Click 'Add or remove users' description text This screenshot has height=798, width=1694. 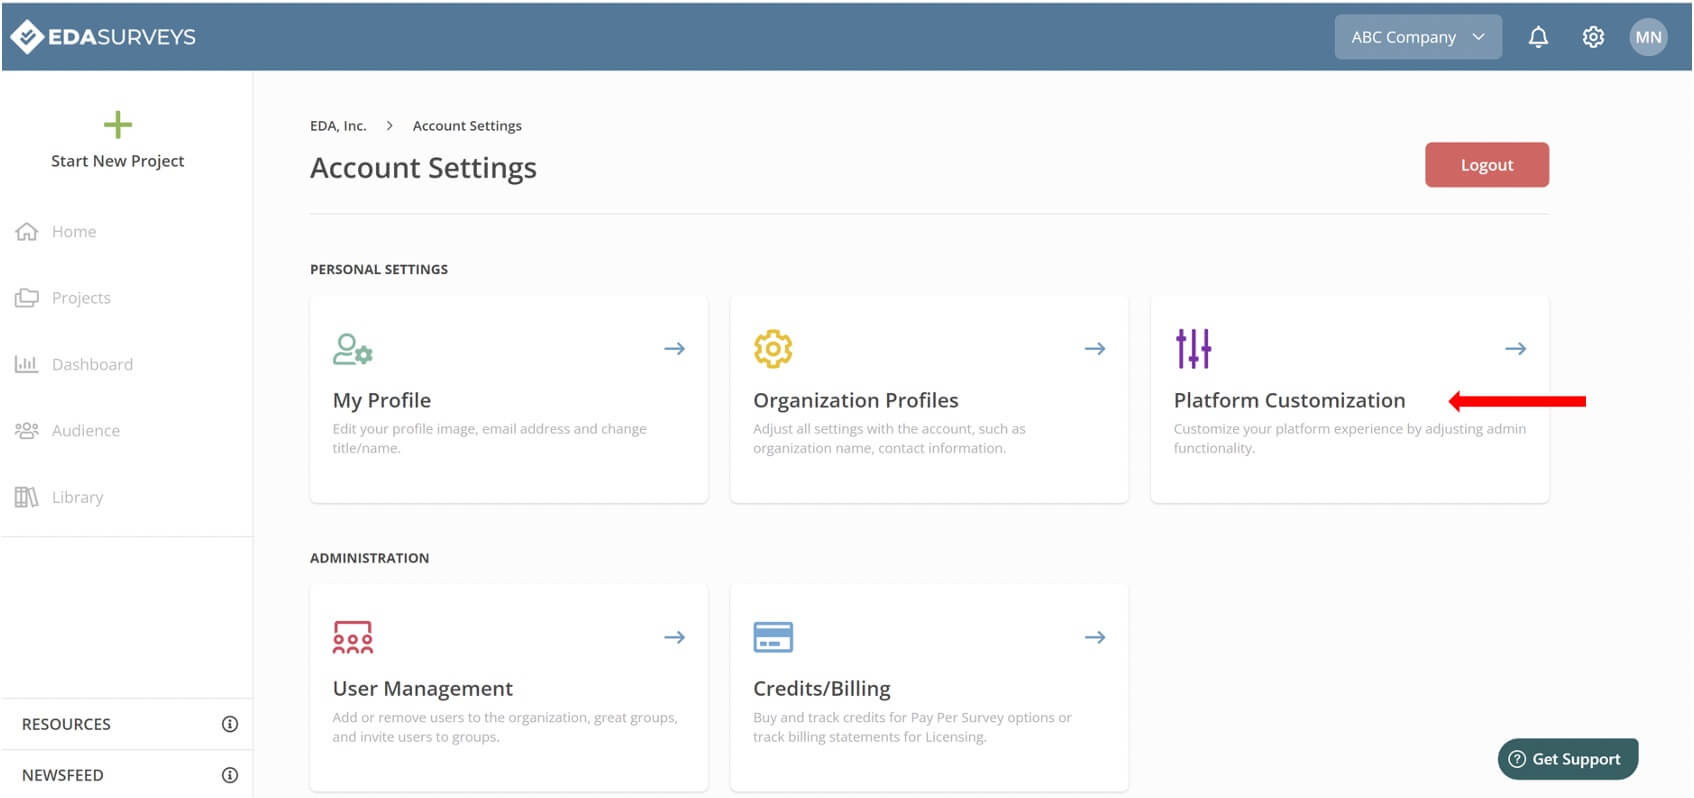point(505,727)
